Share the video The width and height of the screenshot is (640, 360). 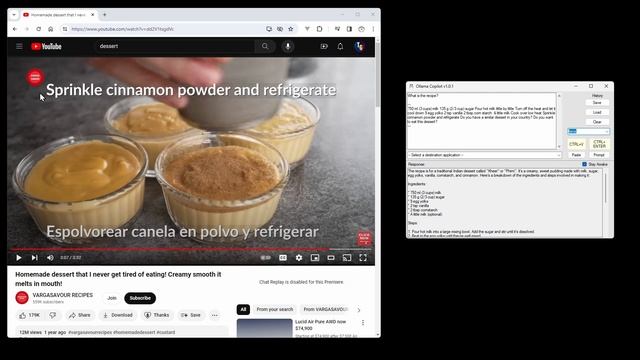(x=80, y=315)
